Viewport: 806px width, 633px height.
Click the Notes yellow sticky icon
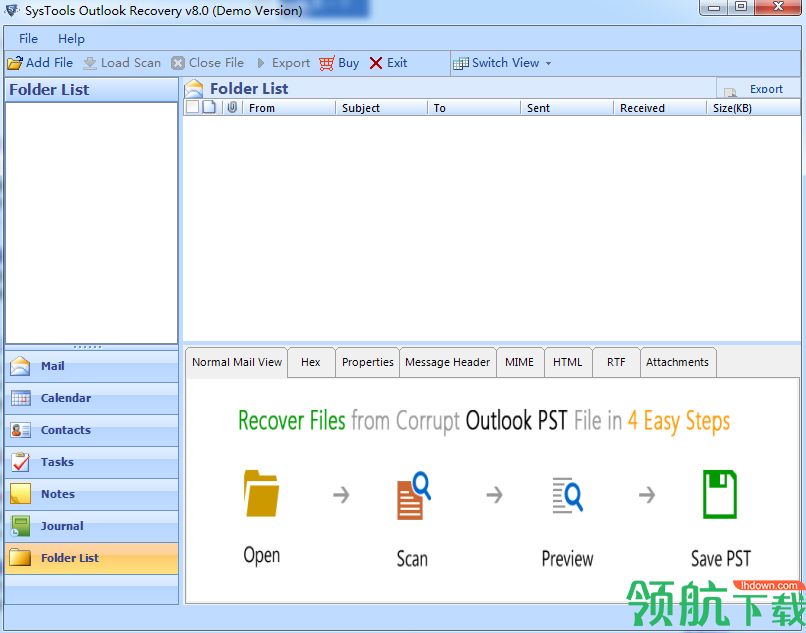[x=20, y=494]
